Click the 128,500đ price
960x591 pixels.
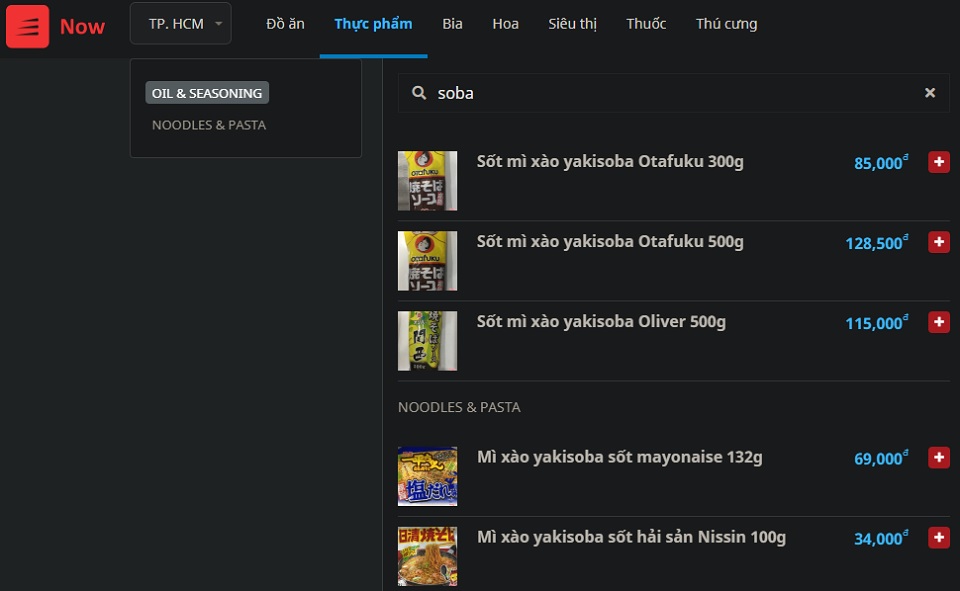click(877, 243)
